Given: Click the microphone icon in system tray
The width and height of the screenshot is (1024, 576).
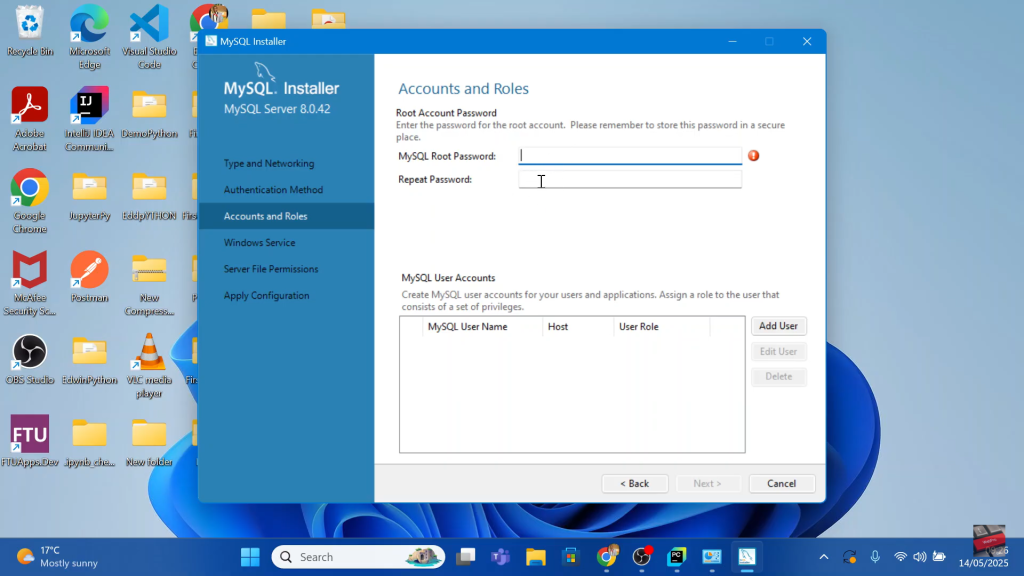Looking at the screenshot, I should click(x=875, y=557).
